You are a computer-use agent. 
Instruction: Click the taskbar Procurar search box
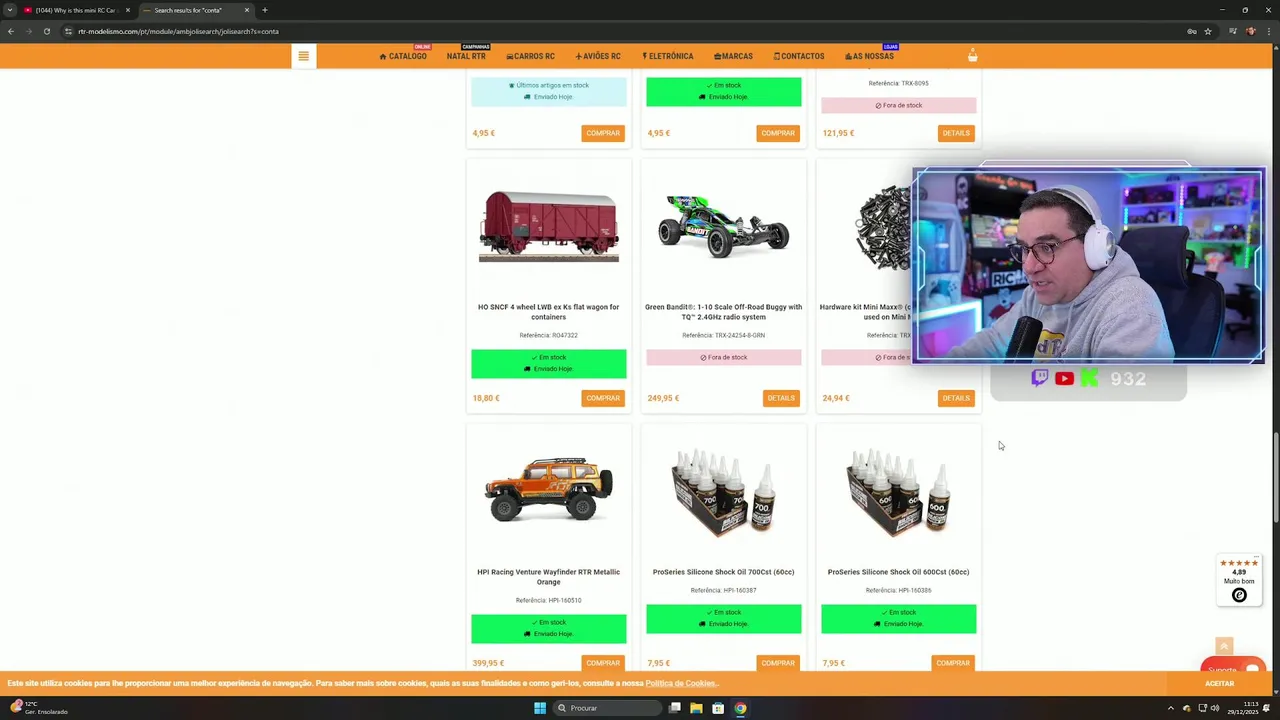[608, 708]
